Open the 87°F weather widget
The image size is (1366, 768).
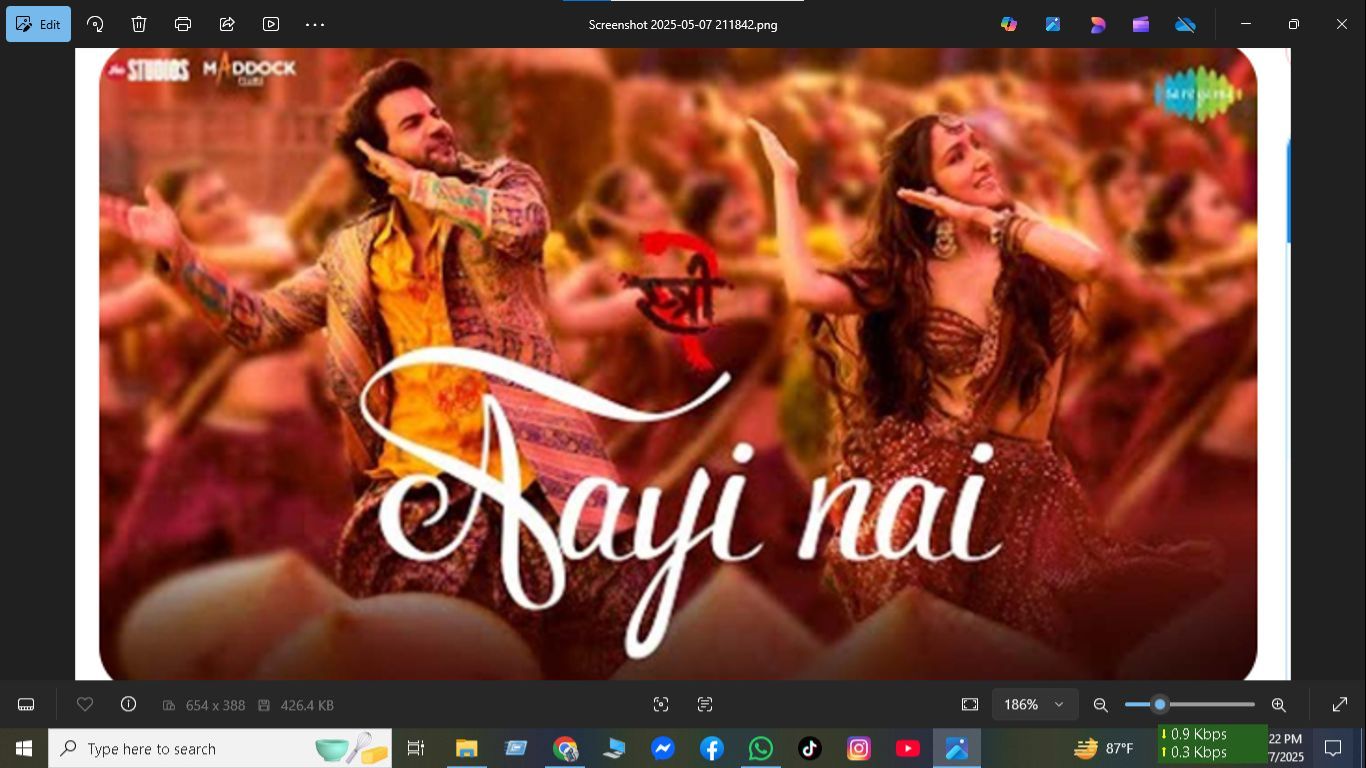pos(1103,748)
